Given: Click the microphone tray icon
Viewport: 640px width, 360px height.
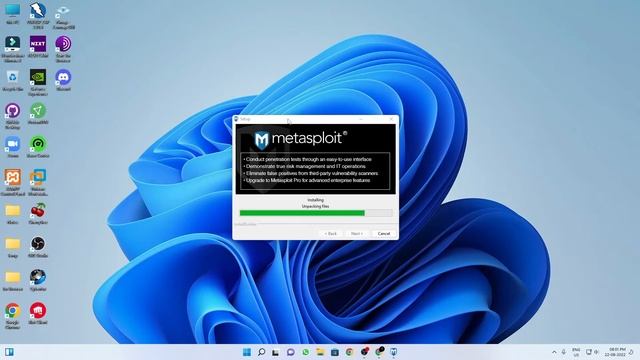Looking at the screenshot, I should pos(564,352).
